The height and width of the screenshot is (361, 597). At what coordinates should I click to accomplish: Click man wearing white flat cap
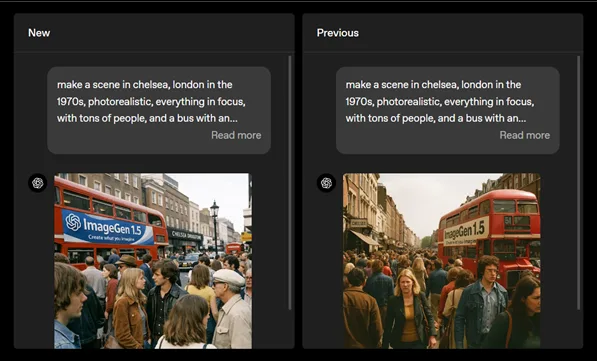231,308
